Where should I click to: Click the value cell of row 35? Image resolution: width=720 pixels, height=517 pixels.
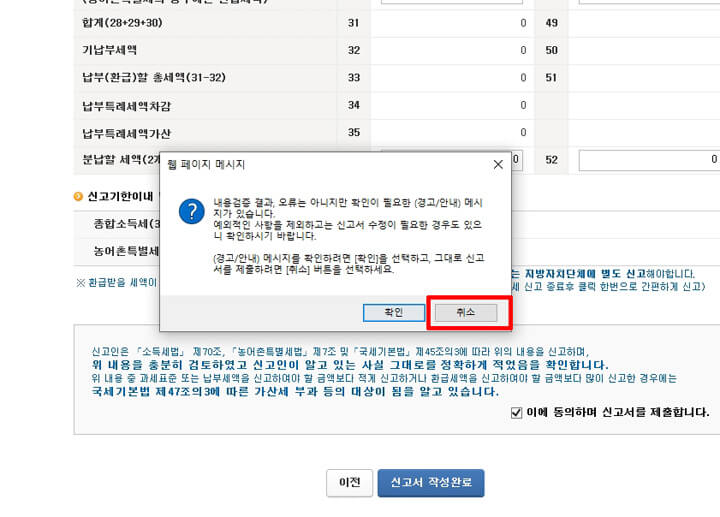(x=452, y=133)
